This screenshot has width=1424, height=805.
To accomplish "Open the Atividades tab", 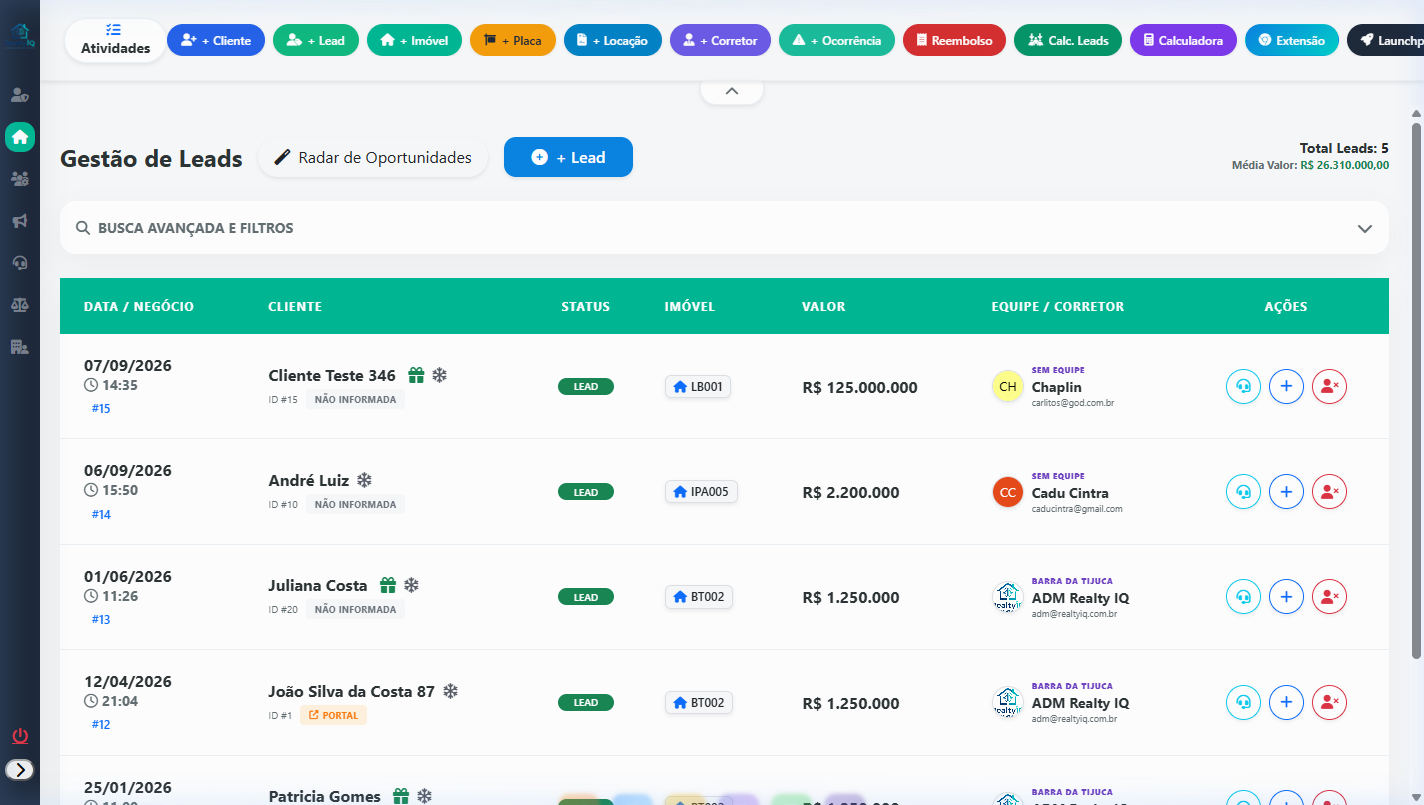I will pyautogui.click(x=116, y=40).
